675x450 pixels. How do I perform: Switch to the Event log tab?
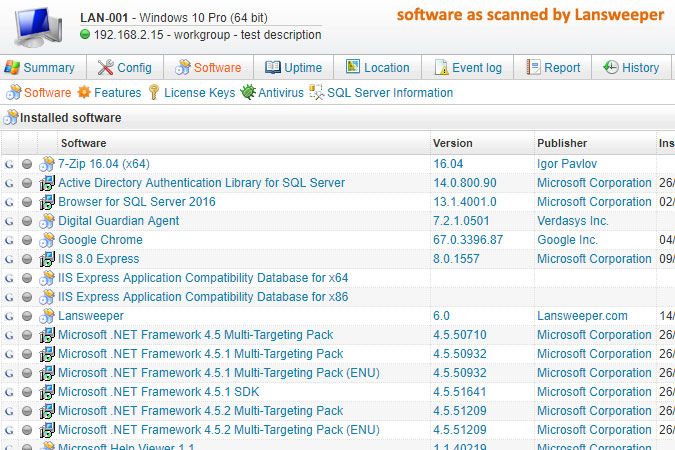pyautogui.click(x=468, y=68)
